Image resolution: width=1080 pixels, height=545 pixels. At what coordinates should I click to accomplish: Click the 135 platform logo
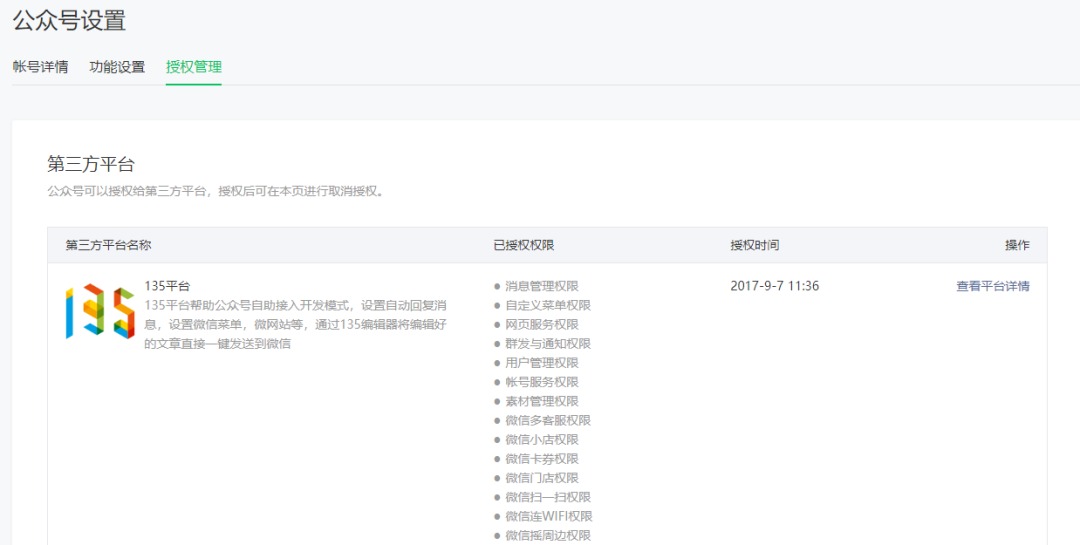click(100, 311)
